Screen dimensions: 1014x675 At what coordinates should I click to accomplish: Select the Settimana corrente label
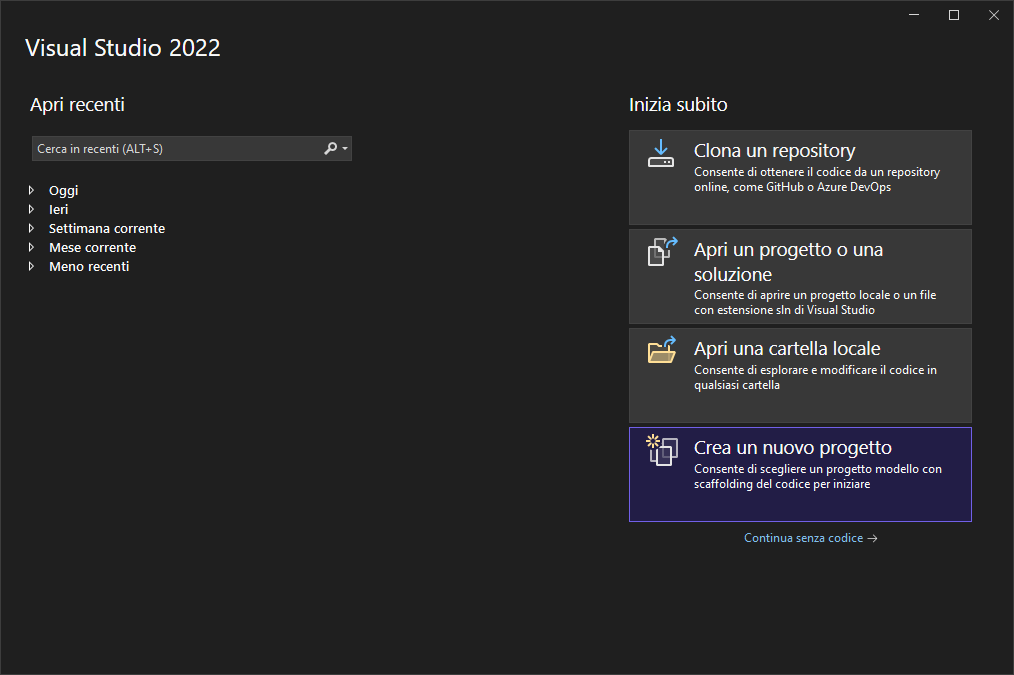[x=107, y=228]
